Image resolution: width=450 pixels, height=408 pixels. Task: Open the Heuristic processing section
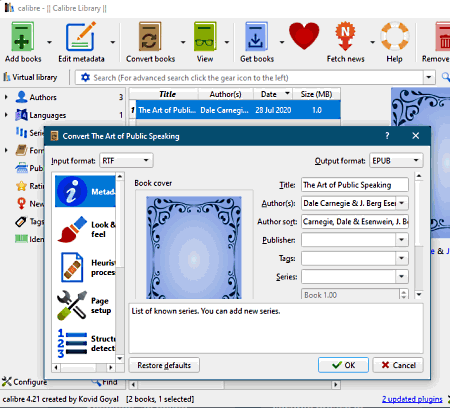click(x=85, y=267)
